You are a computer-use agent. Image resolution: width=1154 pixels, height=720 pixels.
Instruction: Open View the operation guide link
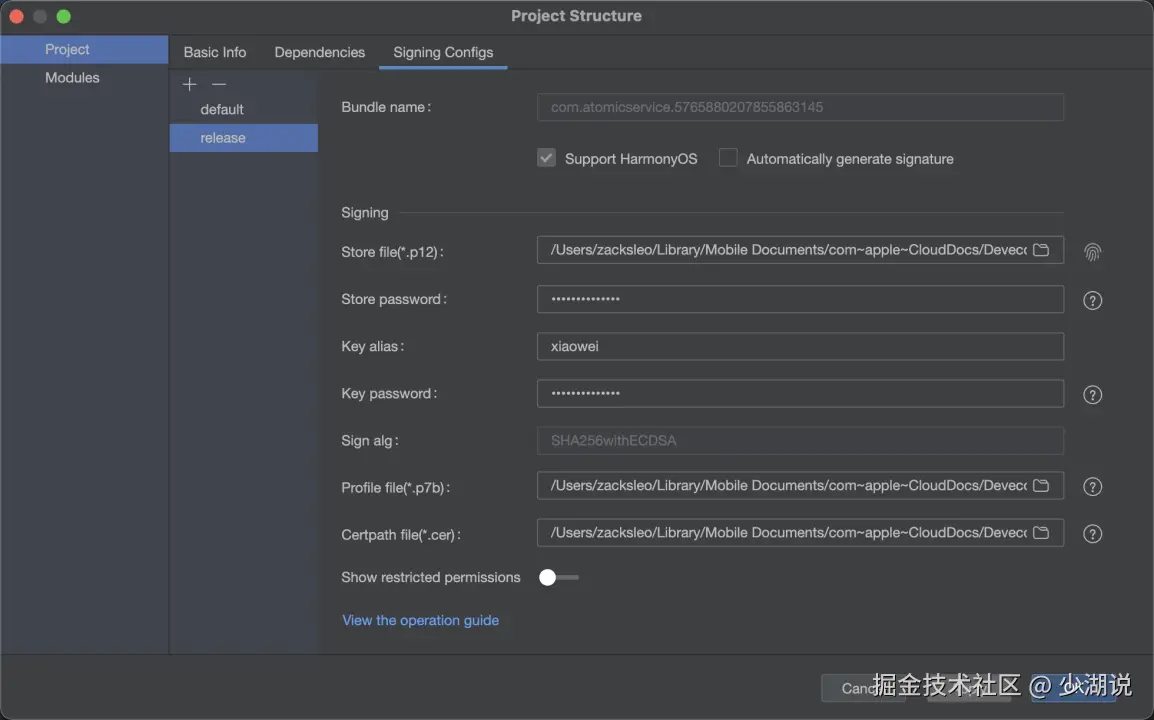420,620
